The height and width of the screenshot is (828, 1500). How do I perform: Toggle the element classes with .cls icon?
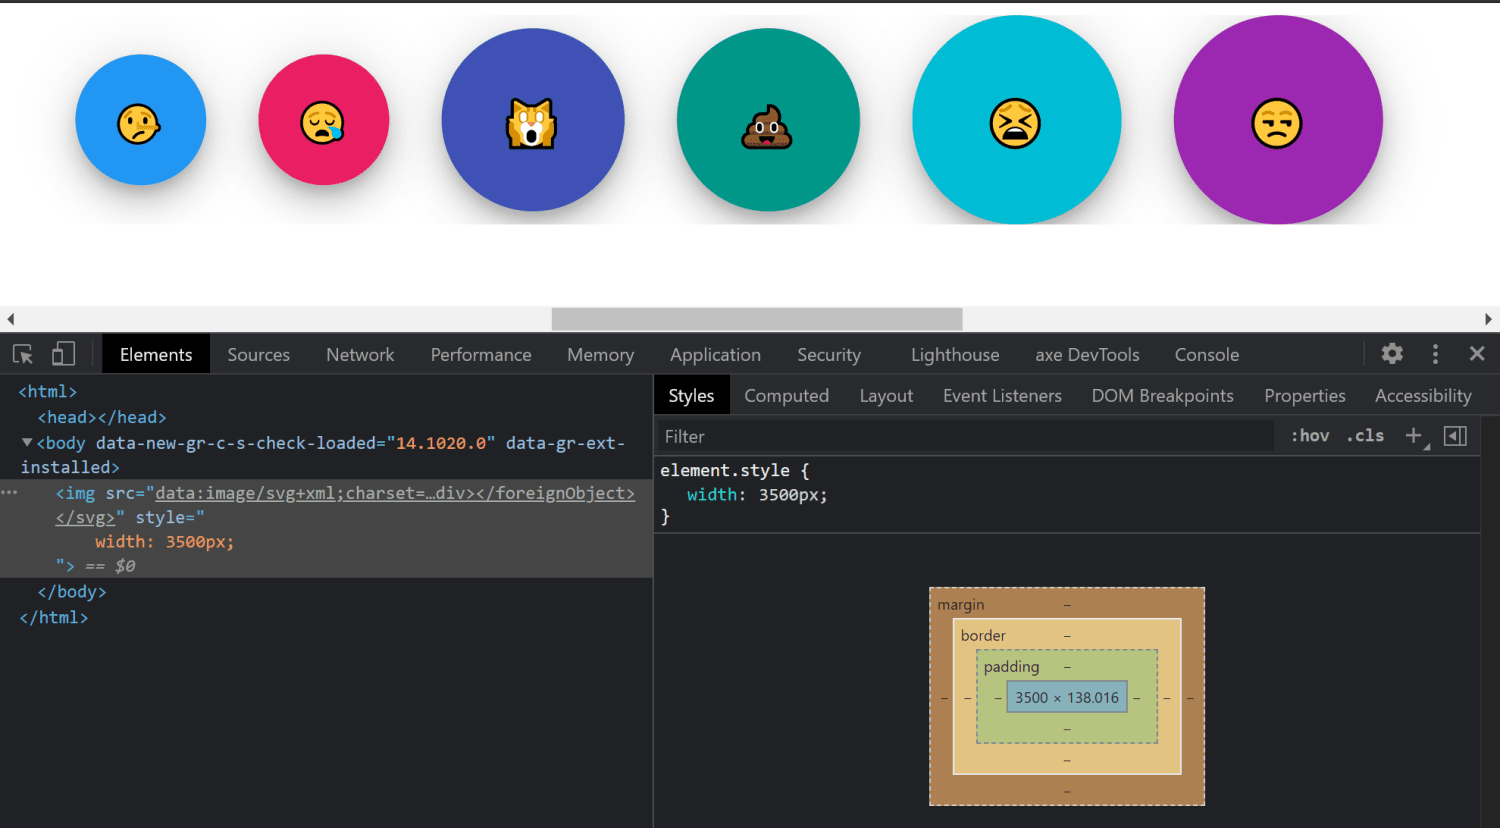tap(1364, 435)
